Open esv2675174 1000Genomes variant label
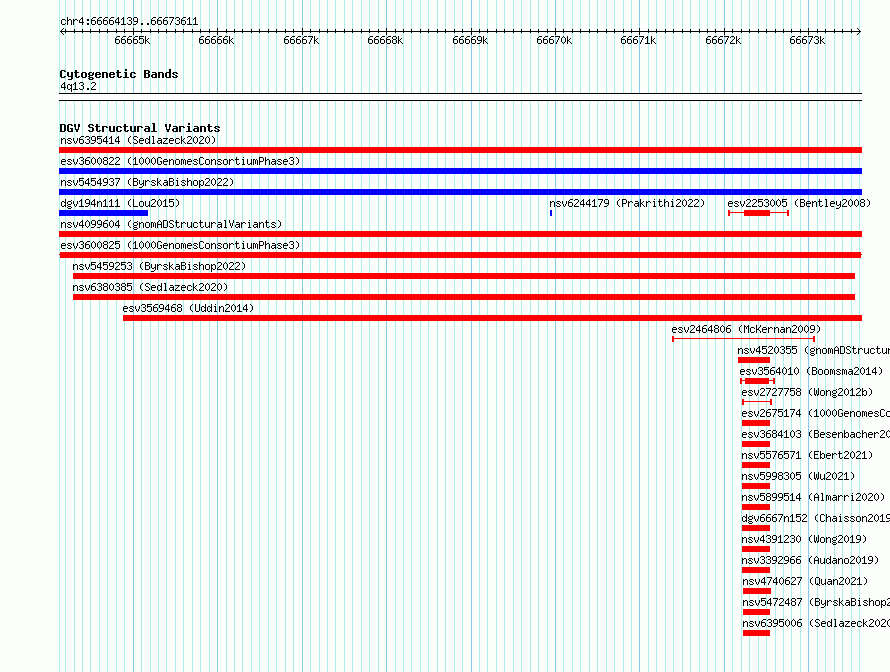890x672 pixels. [x=815, y=413]
